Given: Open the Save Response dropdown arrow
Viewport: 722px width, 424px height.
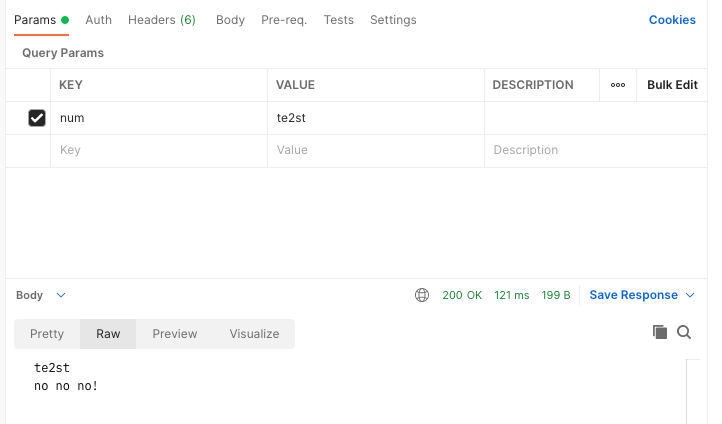Looking at the screenshot, I should click(688, 295).
